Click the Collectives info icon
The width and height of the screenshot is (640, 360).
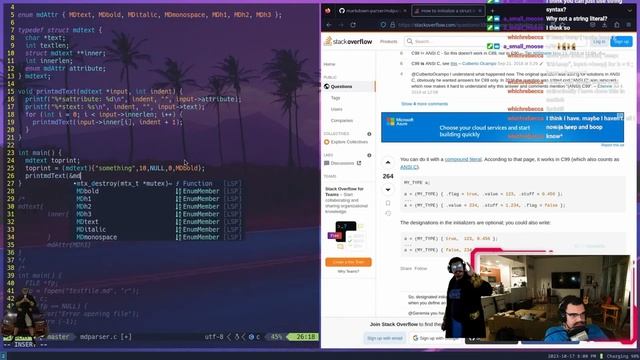pos(369,134)
